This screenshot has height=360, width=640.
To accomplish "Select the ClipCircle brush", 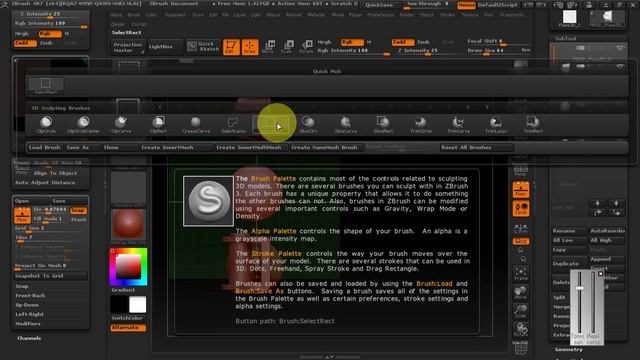I will [x=46, y=124].
